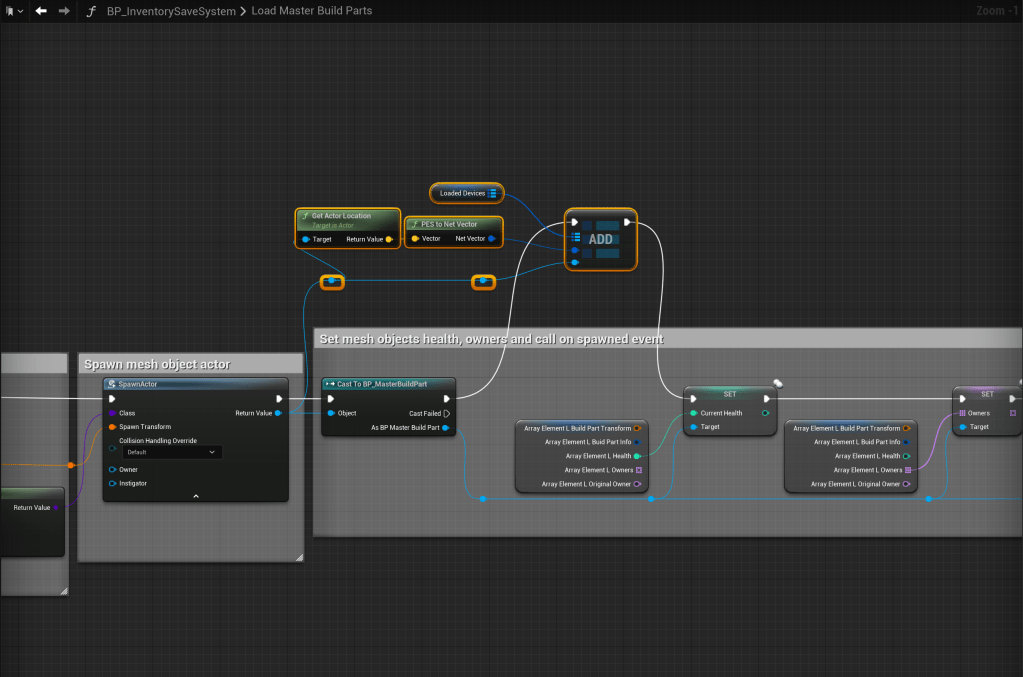Select the PES to Net Vector node
The width and height of the screenshot is (1023, 677).
(x=449, y=224)
